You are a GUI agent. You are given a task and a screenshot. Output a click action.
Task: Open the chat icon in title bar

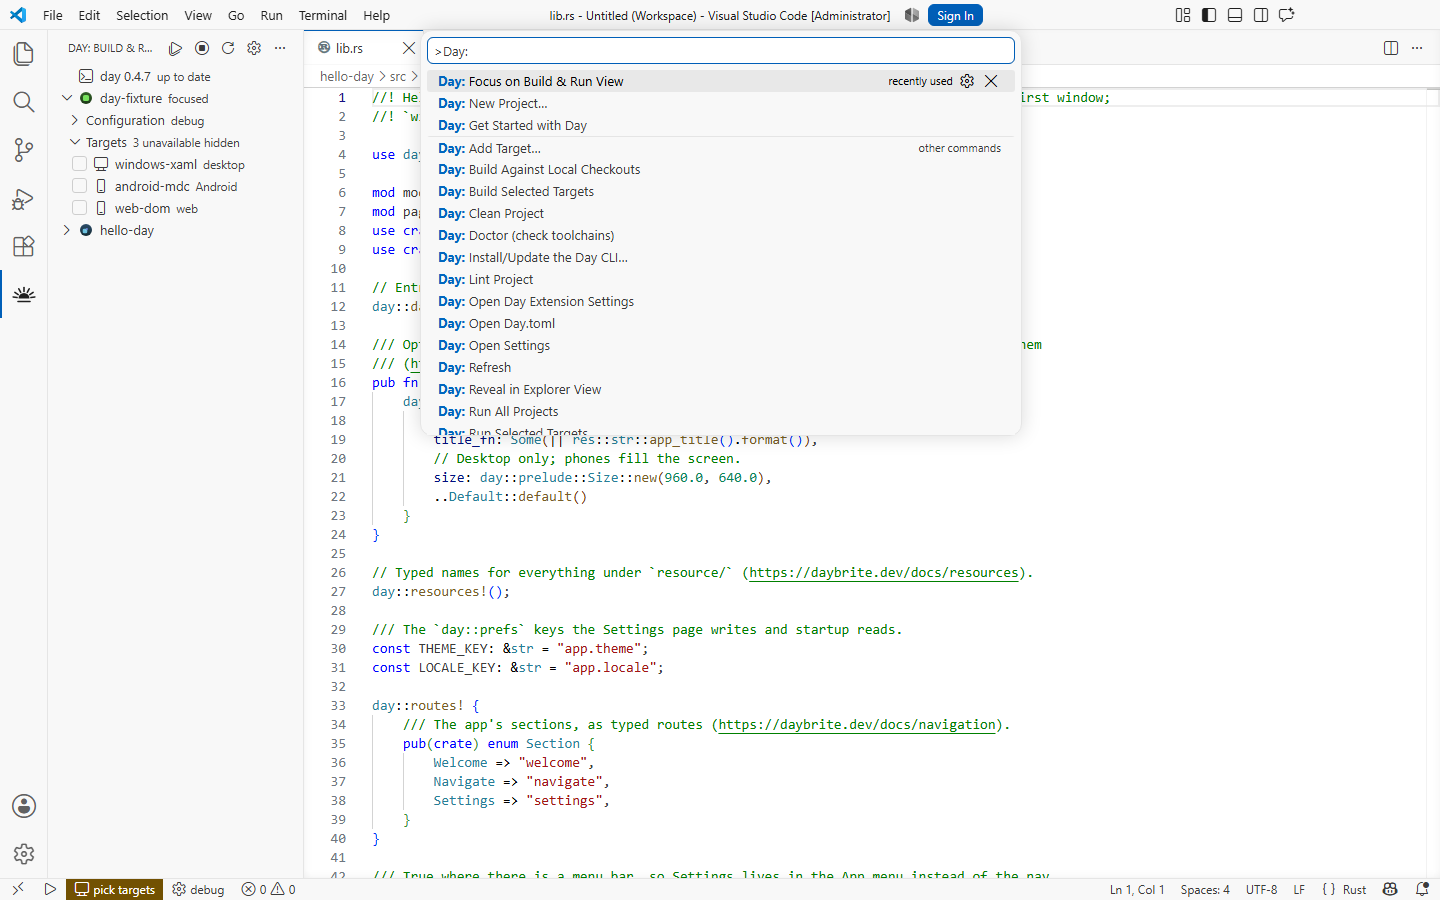(1287, 15)
